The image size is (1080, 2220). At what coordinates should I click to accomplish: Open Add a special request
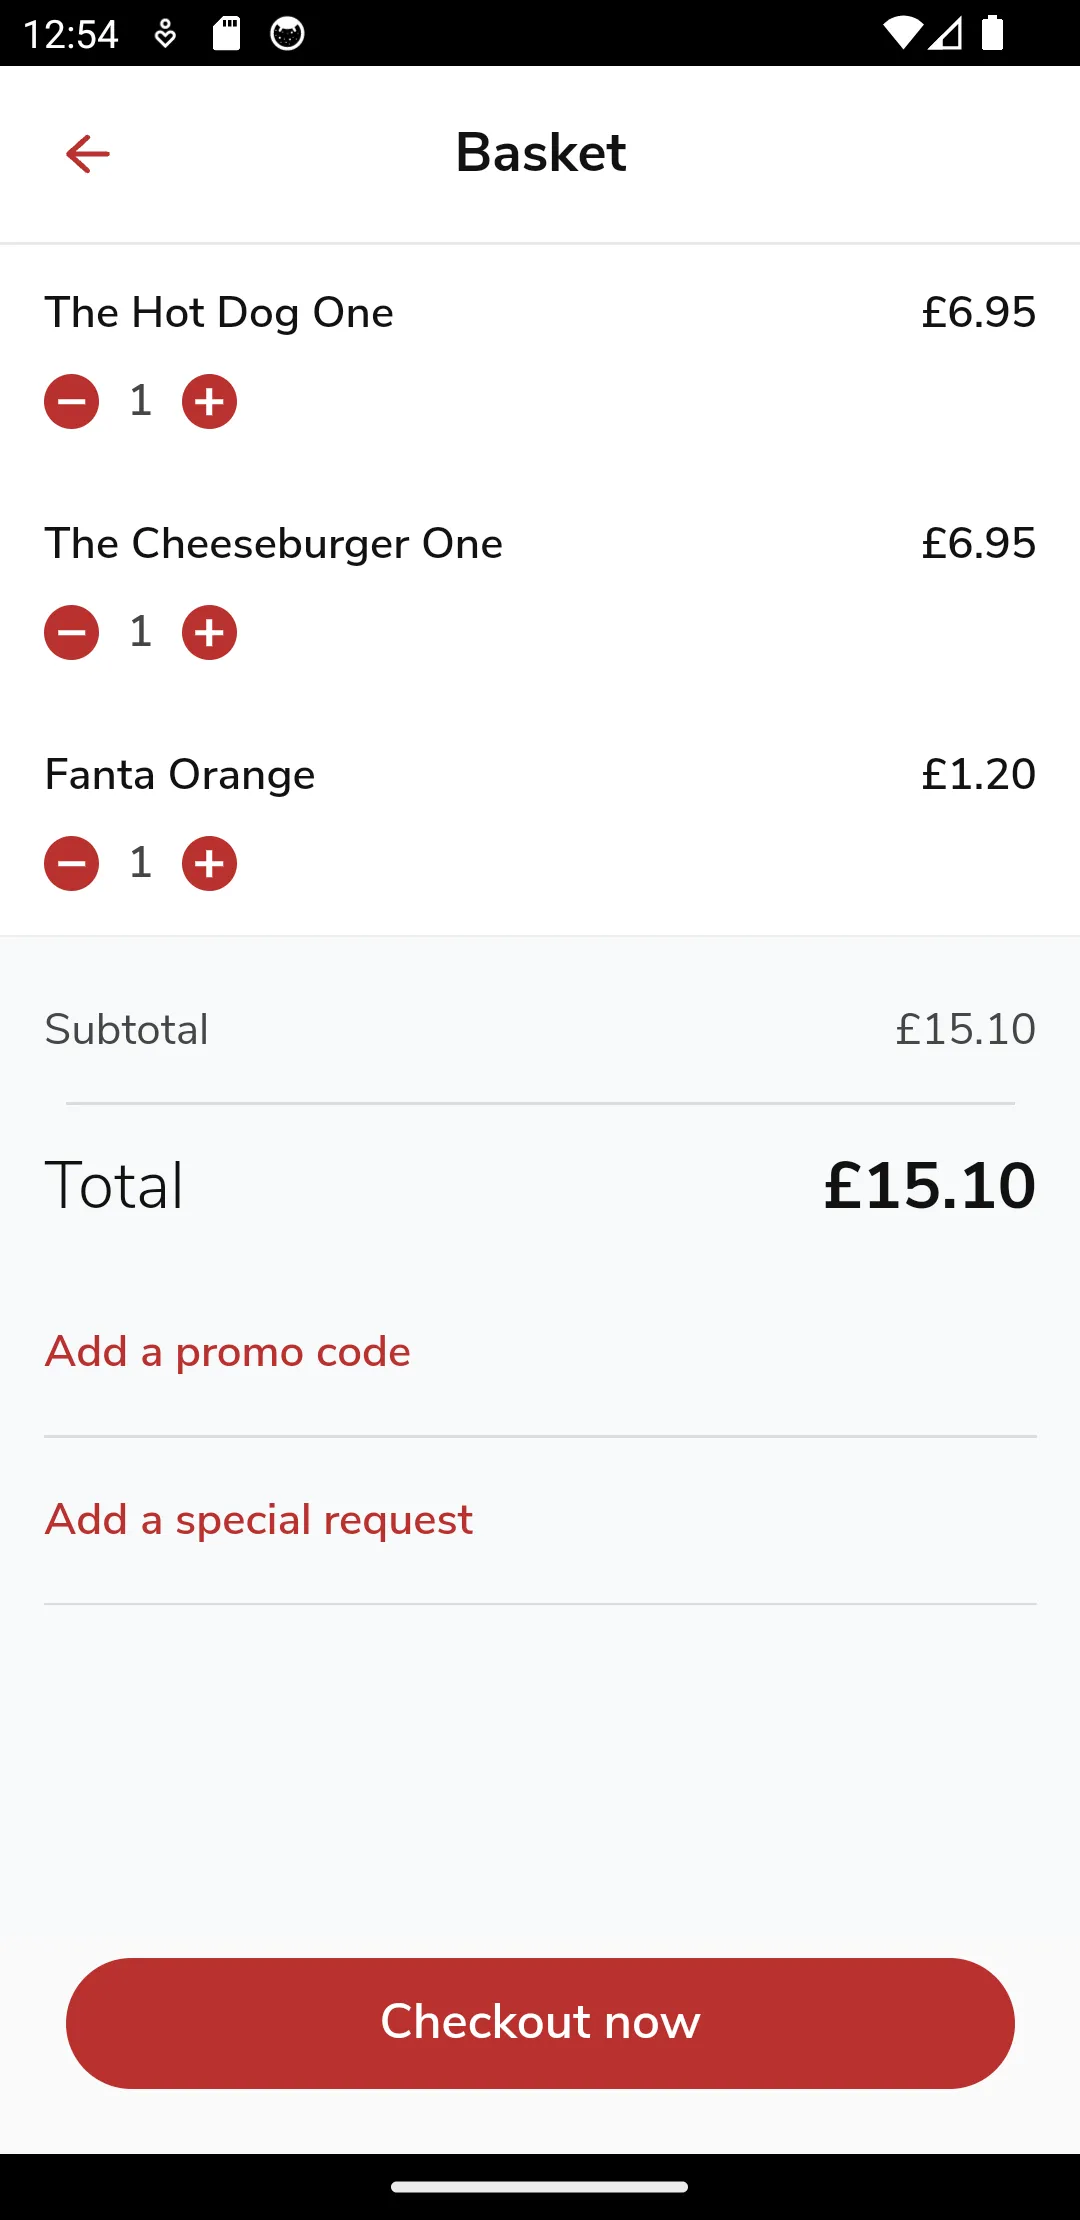[x=259, y=1520]
